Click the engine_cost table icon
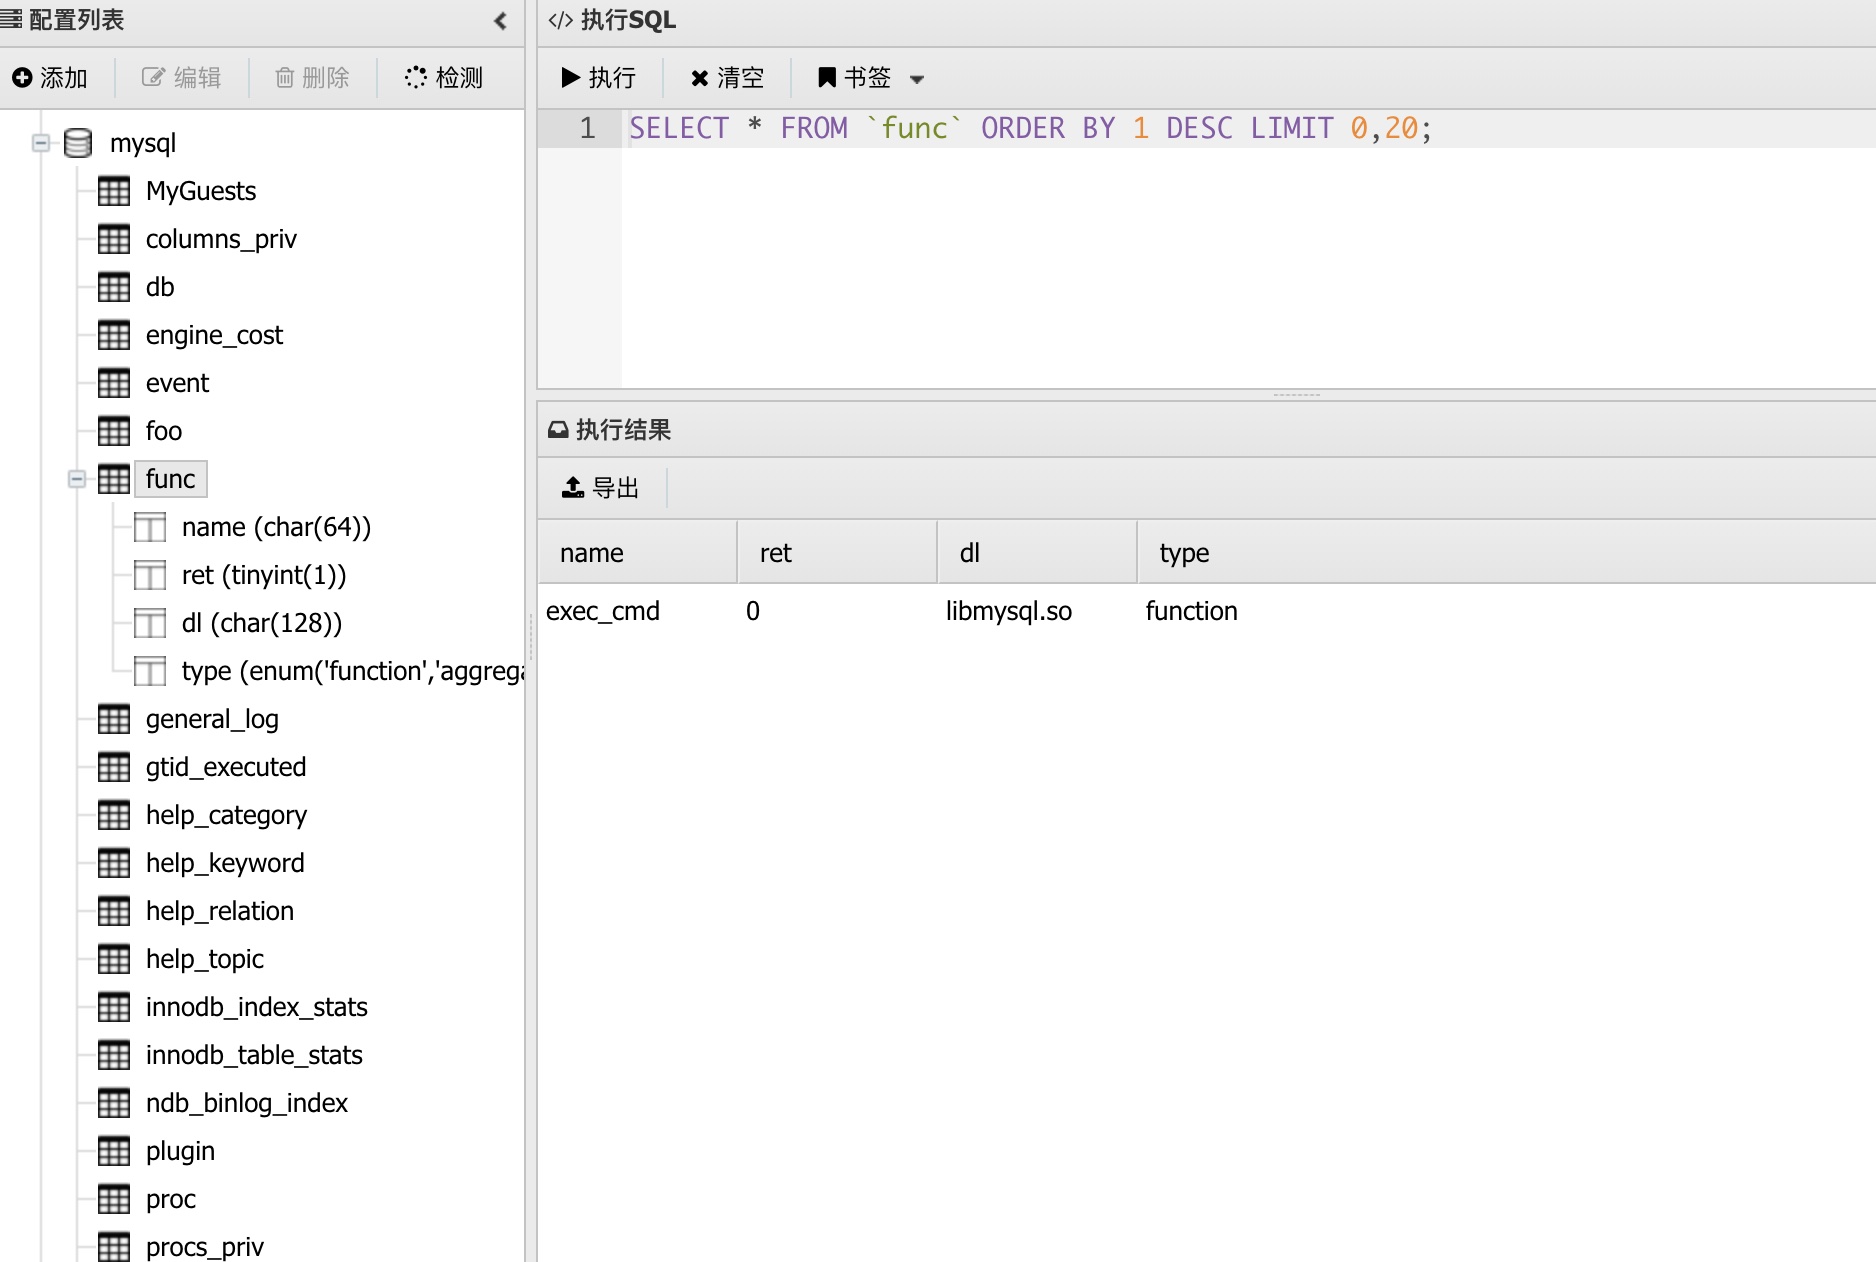Viewport: 1876px width, 1262px height. coord(114,335)
